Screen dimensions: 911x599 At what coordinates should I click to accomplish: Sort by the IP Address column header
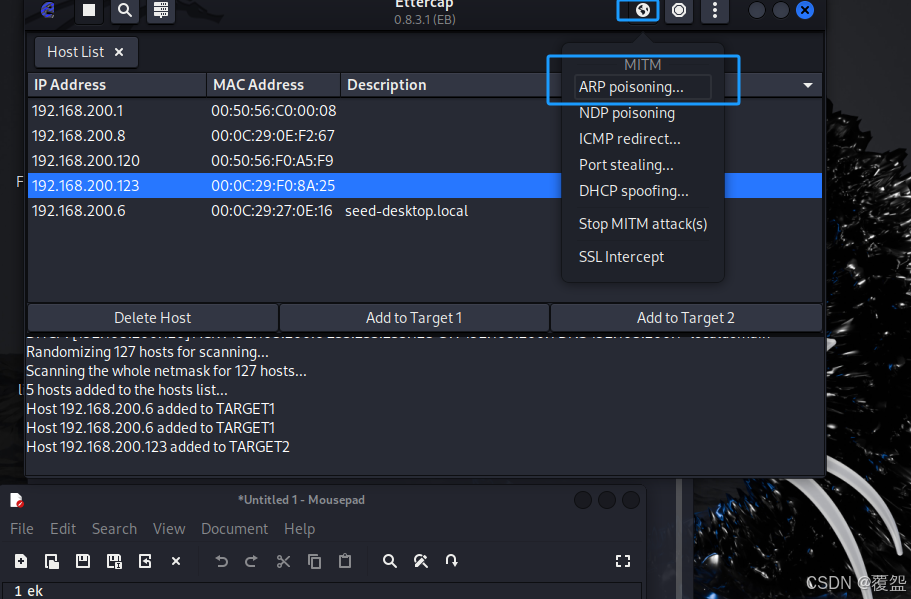pos(117,85)
